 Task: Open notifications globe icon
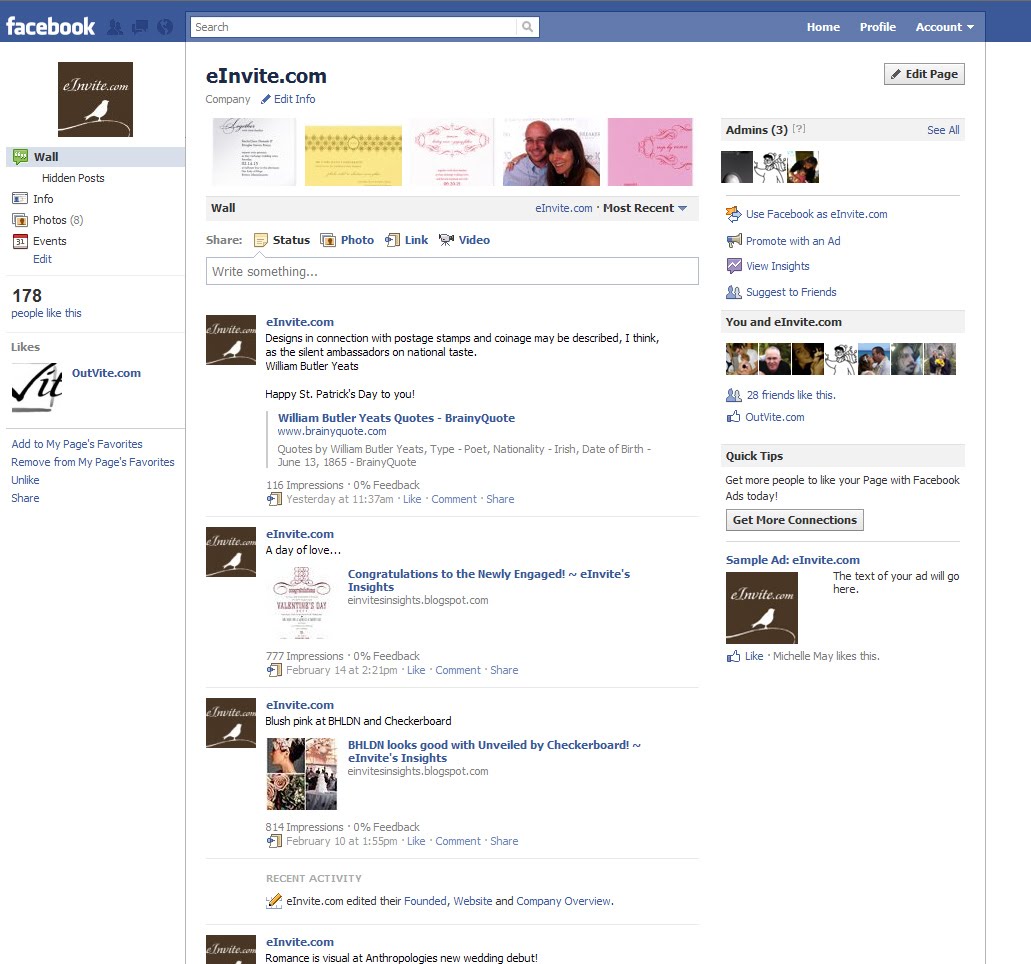click(165, 27)
